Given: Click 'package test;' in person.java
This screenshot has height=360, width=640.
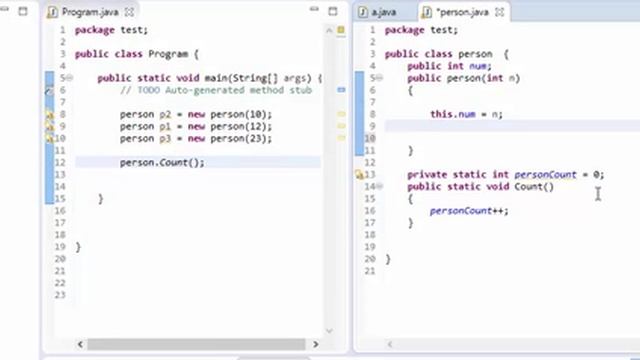Looking at the screenshot, I should pyautogui.click(x=421, y=30).
